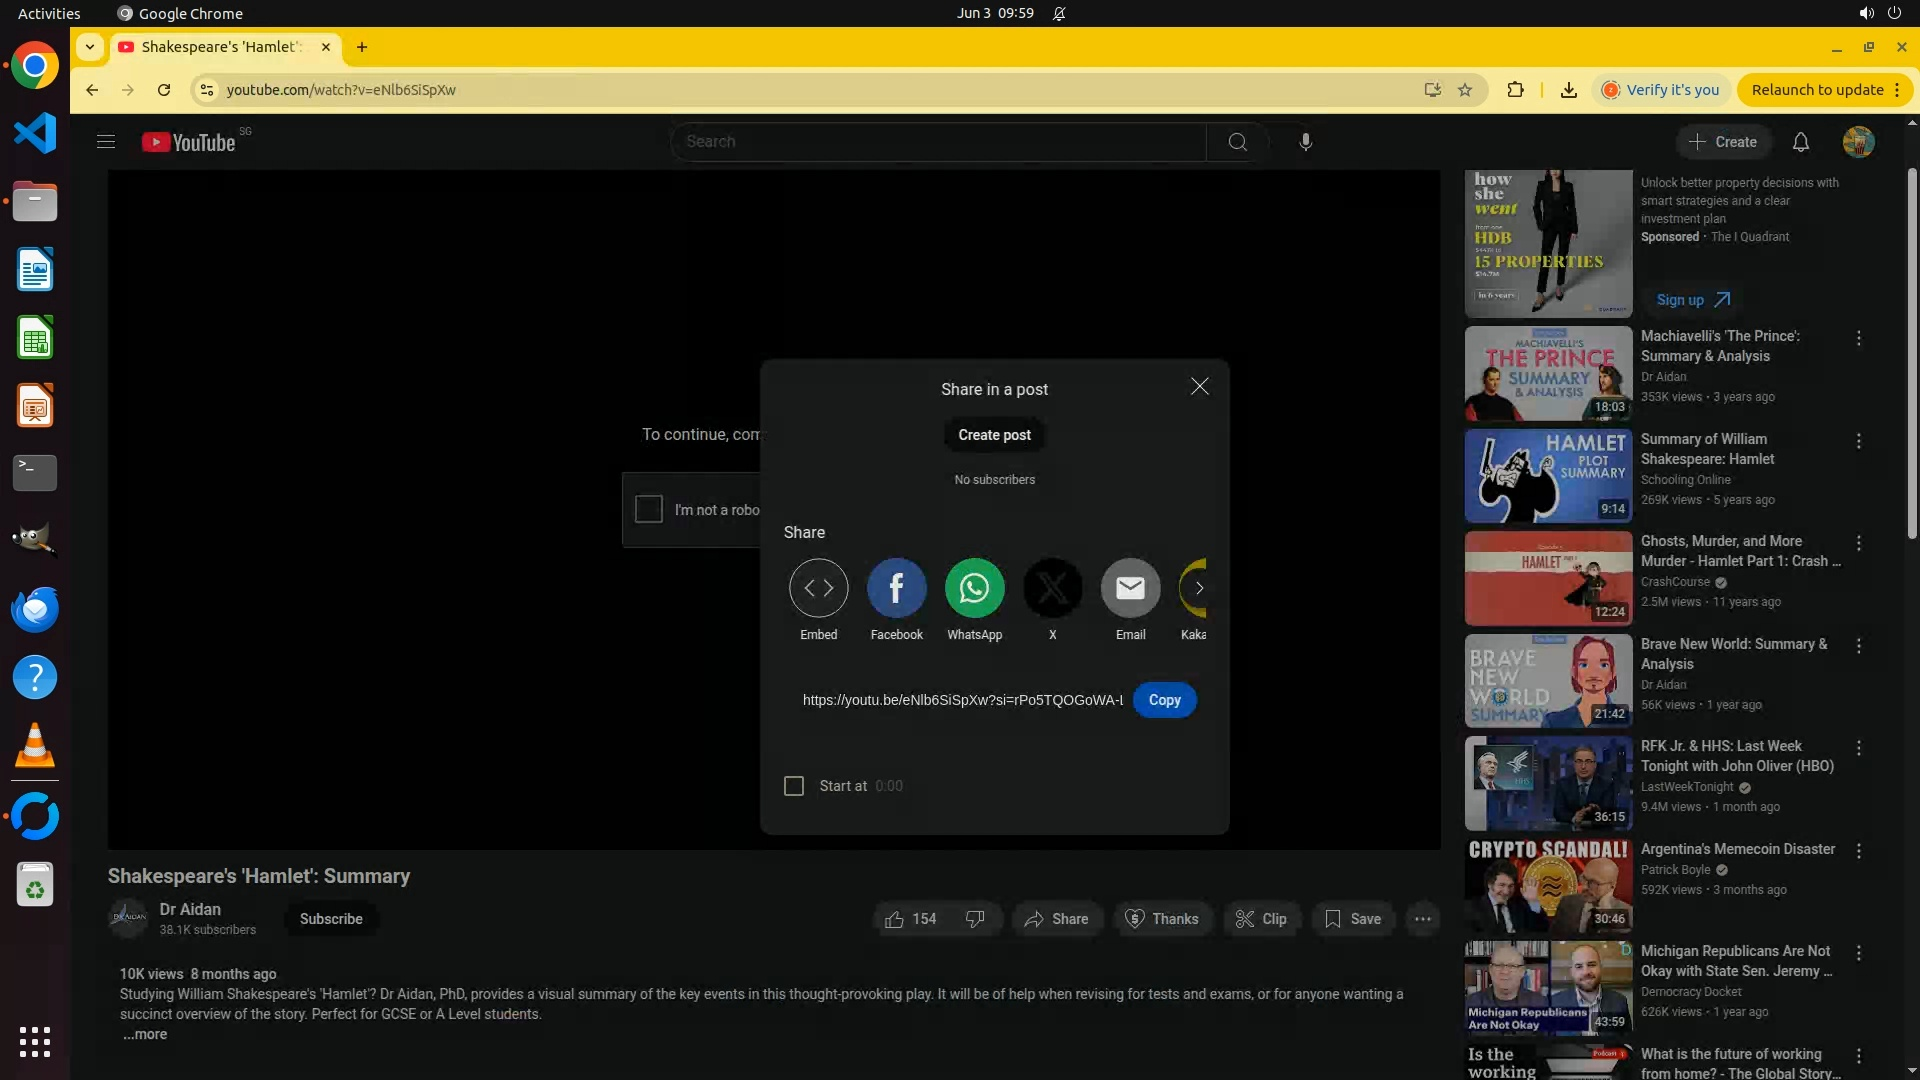Click the Create post button

(x=994, y=435)
